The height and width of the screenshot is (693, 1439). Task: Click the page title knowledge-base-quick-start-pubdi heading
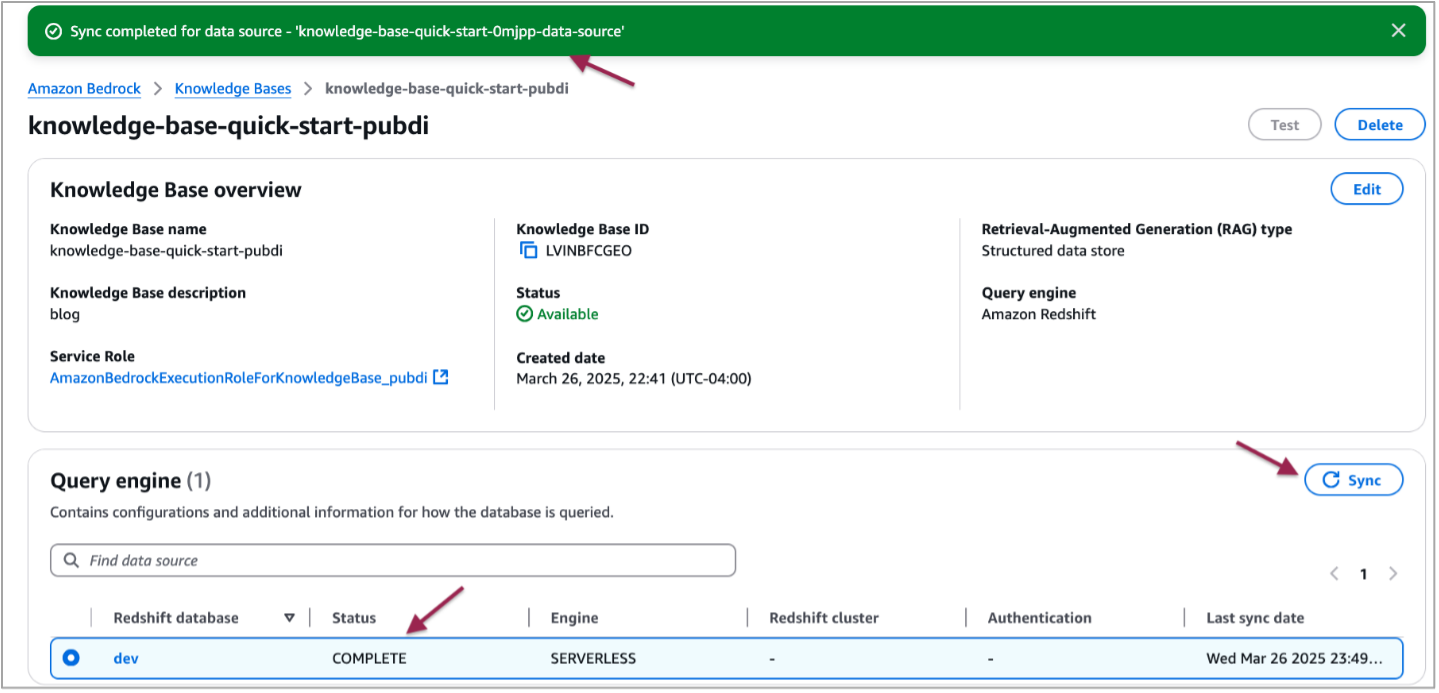point(228,125)
